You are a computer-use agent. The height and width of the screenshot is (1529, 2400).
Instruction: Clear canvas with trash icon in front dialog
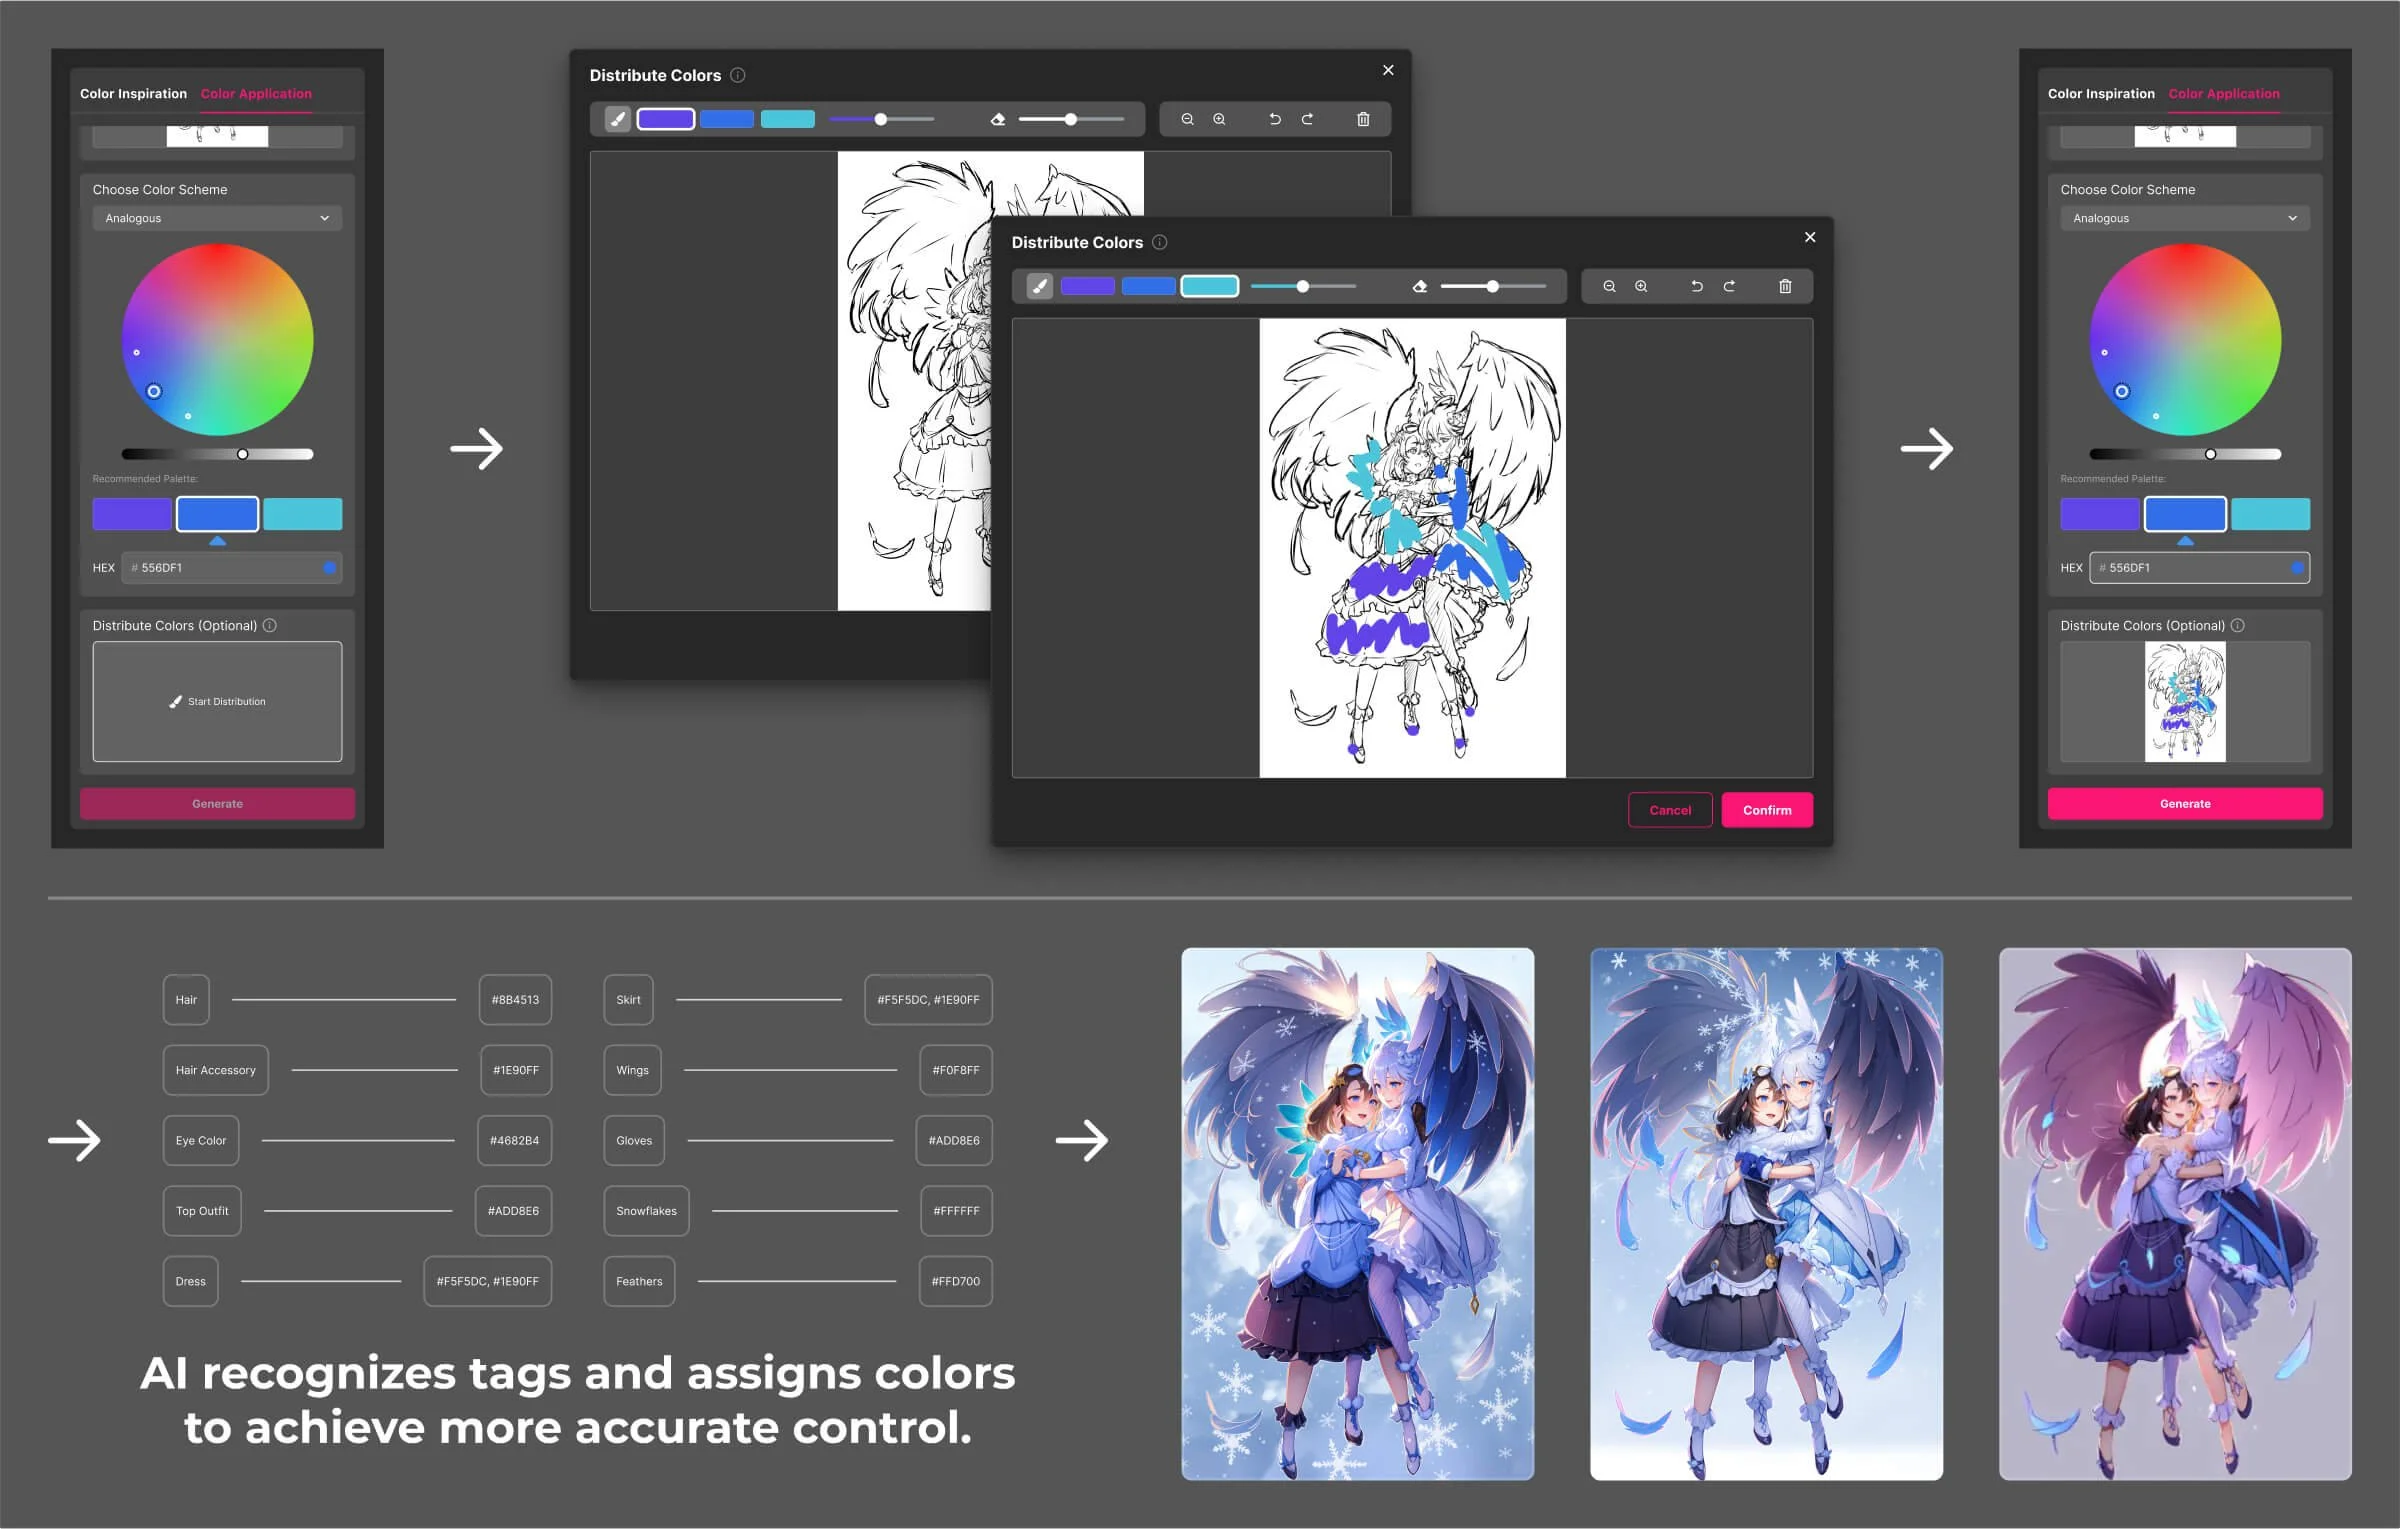1785,287
